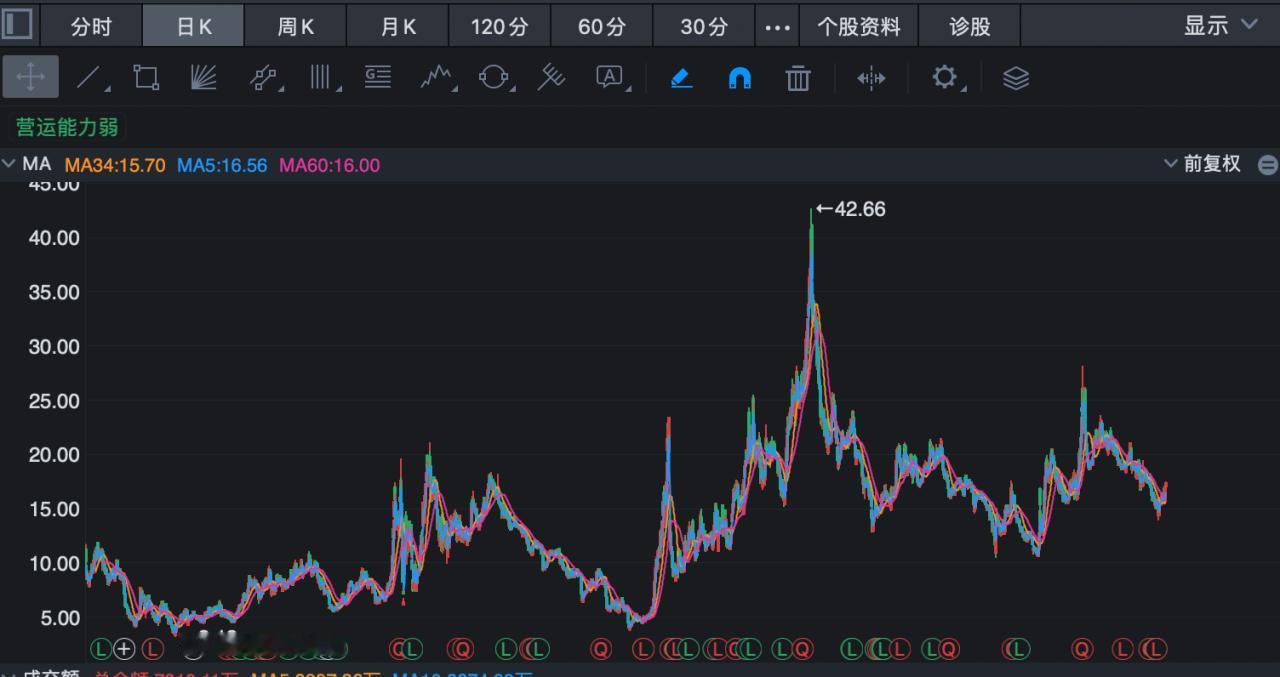Switch to the 60分 tab
The image size is (1280, 677).
(x=602, y=27)
